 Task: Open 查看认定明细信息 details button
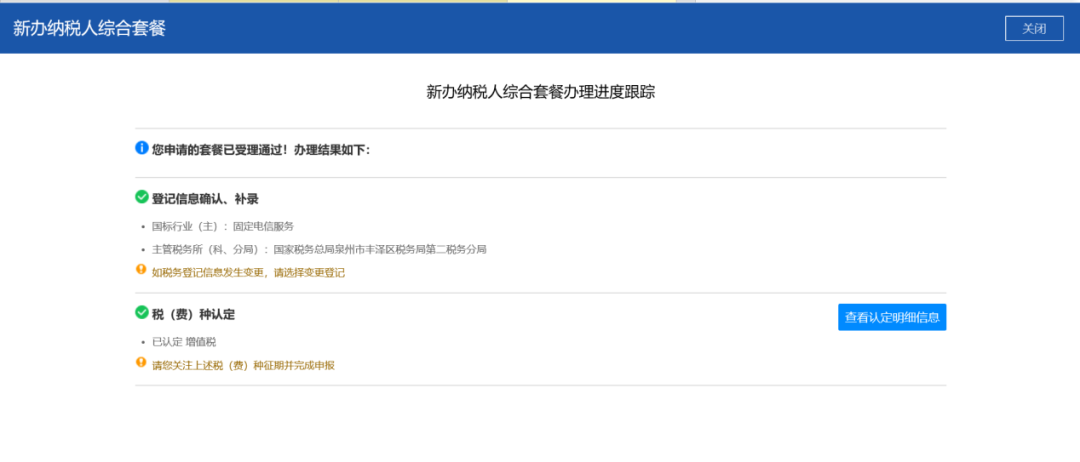pyautogui.click(x=892, y=317)
